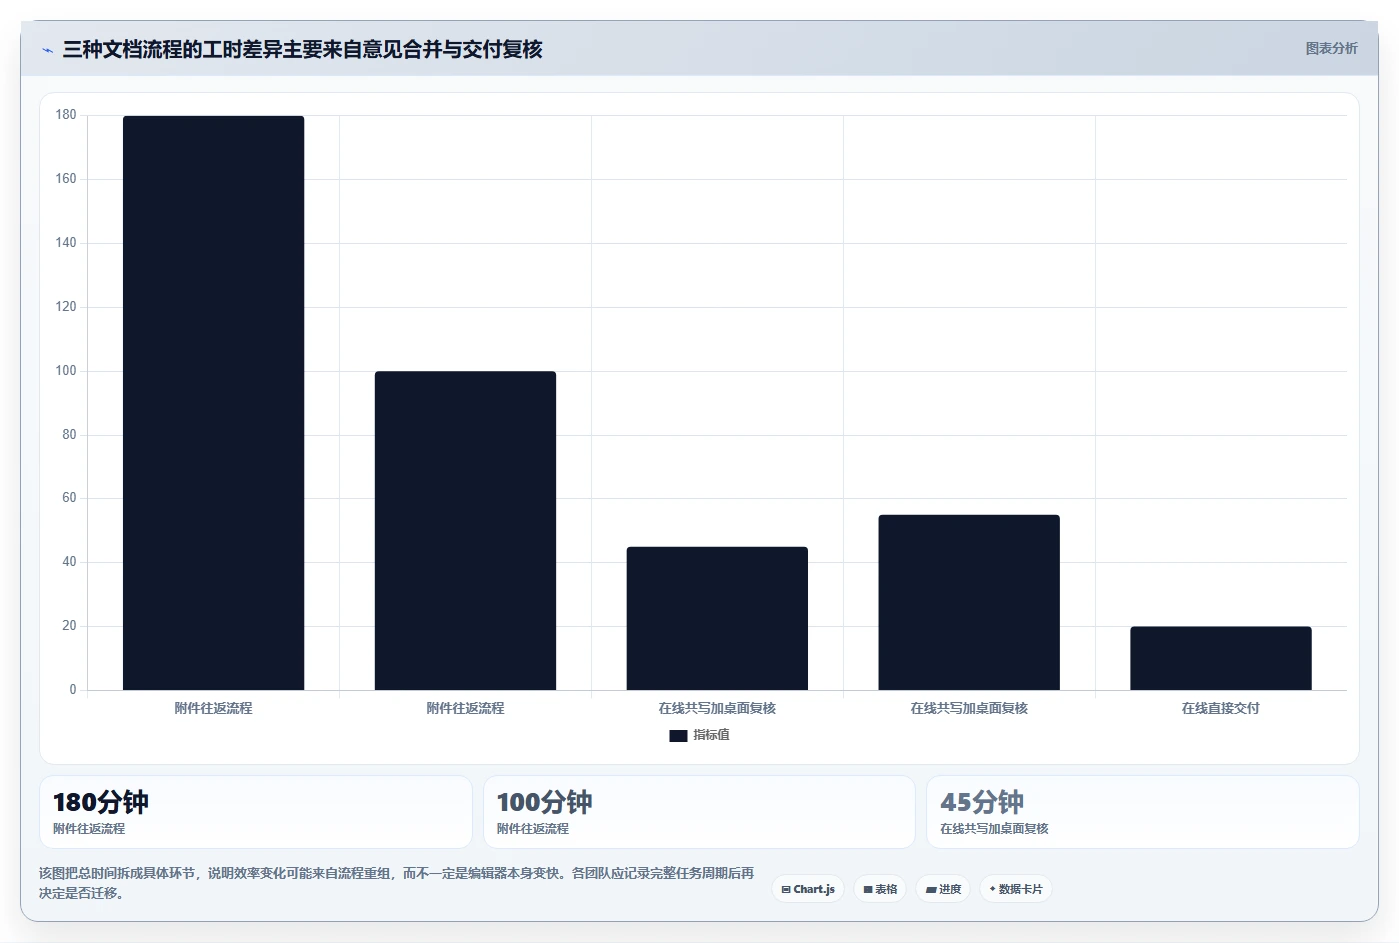
Task: Click the tallest bar reaching 180
Action: tap(213, 403)
